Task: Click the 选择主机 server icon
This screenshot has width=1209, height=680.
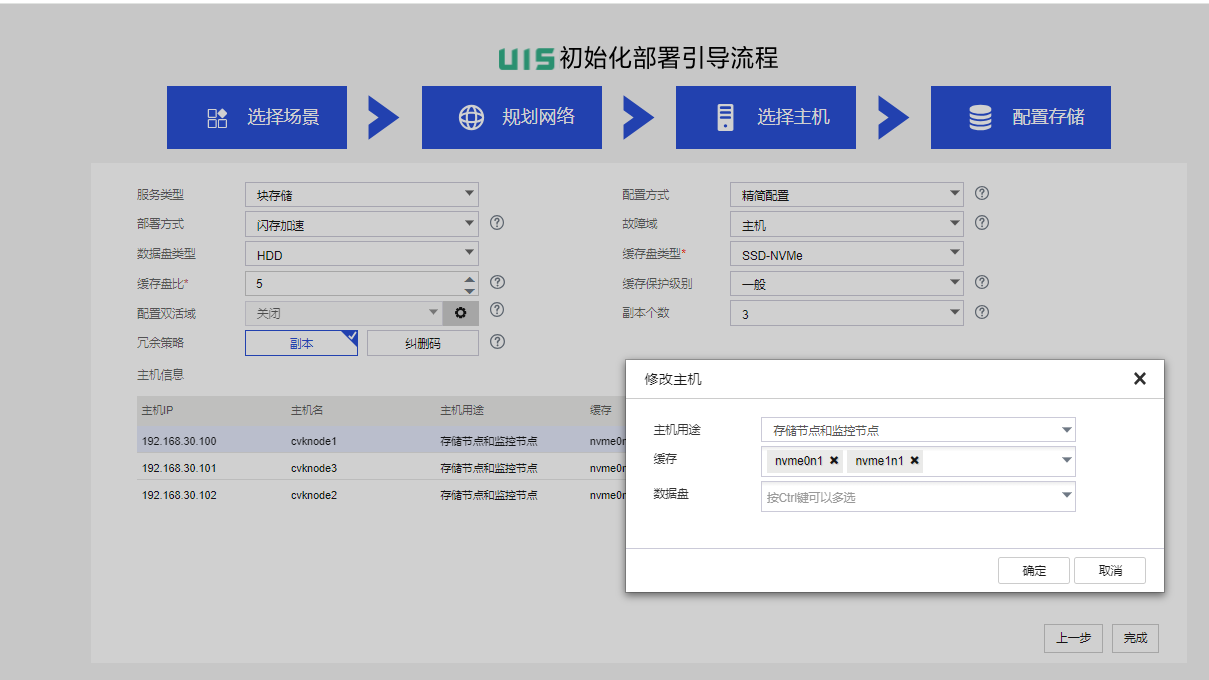Action: click(725, 117)
